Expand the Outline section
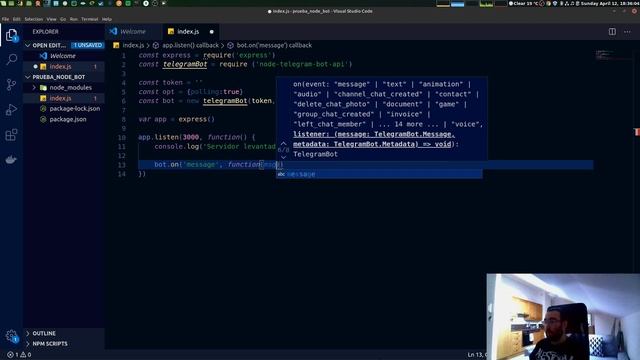 (44, 333)
